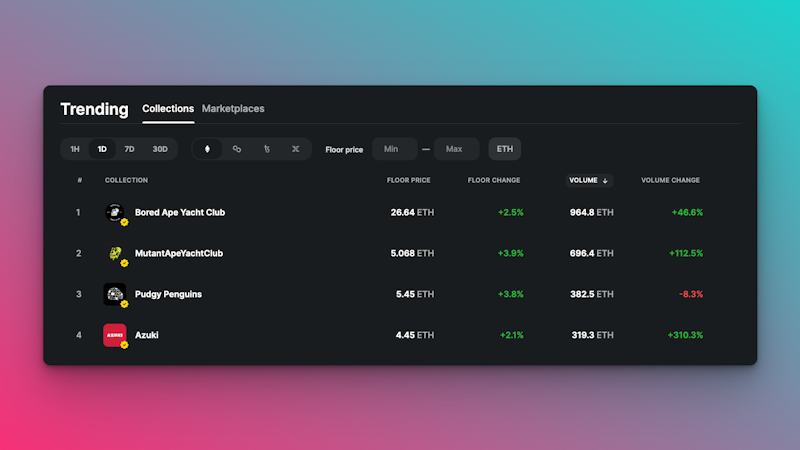
Task: Open the Azuki collection
Action: point(146,335)
